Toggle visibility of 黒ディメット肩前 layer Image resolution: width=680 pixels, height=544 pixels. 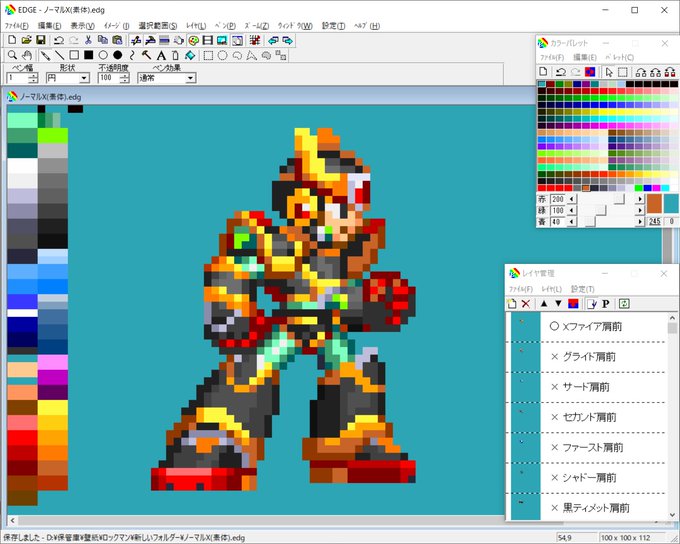554,508
